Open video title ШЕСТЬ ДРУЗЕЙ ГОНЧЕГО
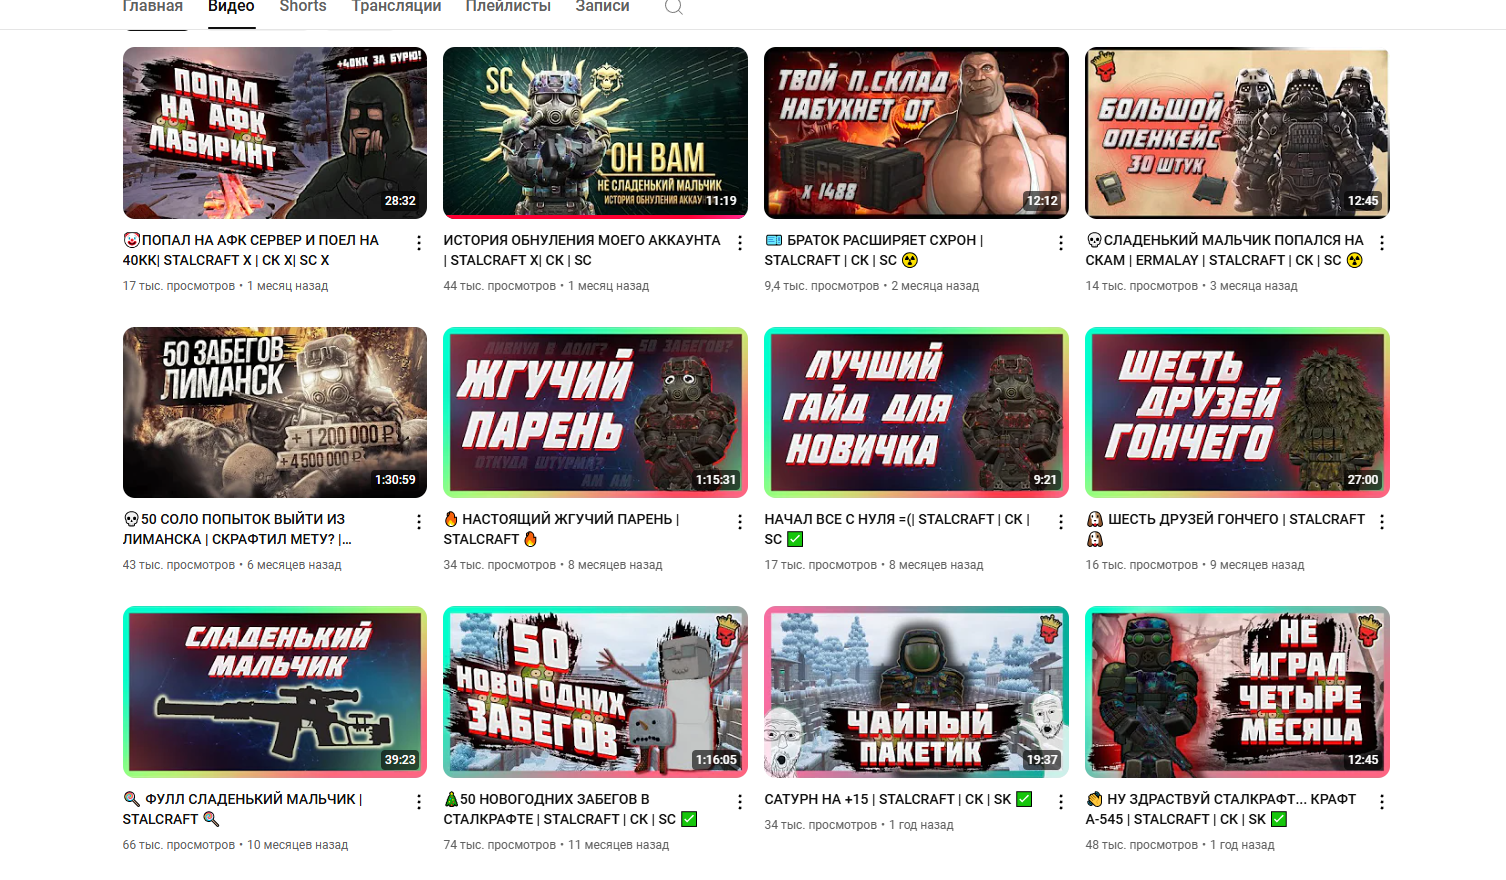Image resolution: width=1506 pixels, height=880 pixels. coord(1225,529)
